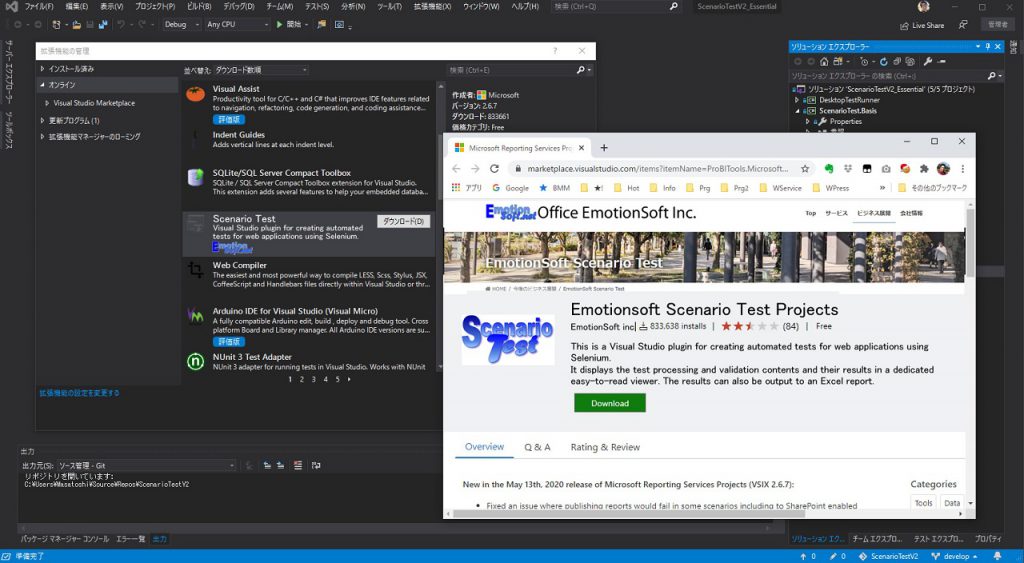Select the Web Compiler extension entry
The height and width of the screenshot is (563, 1024).
(310, 275)
